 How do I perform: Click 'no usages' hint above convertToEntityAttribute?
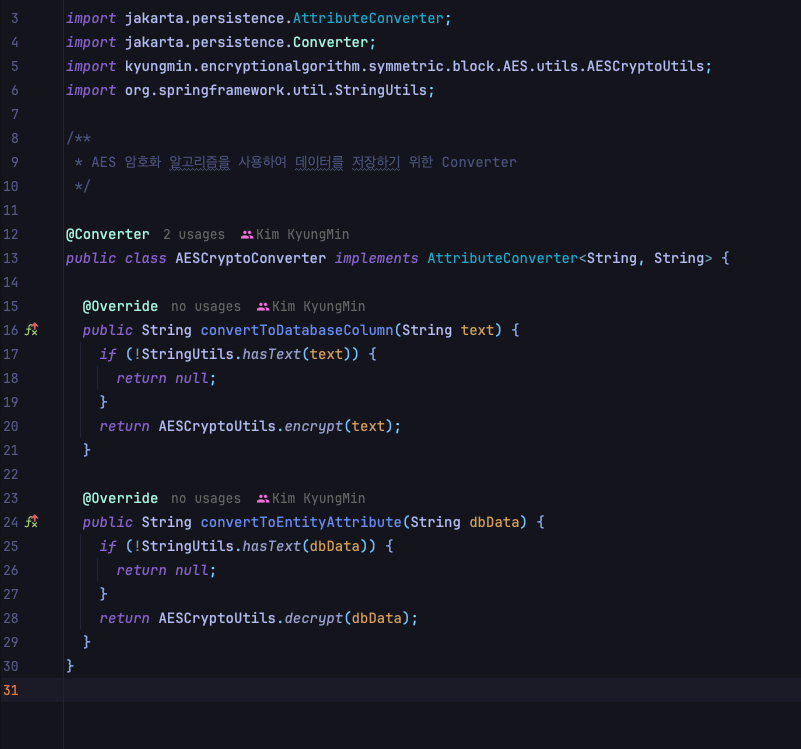pos(205,497)
